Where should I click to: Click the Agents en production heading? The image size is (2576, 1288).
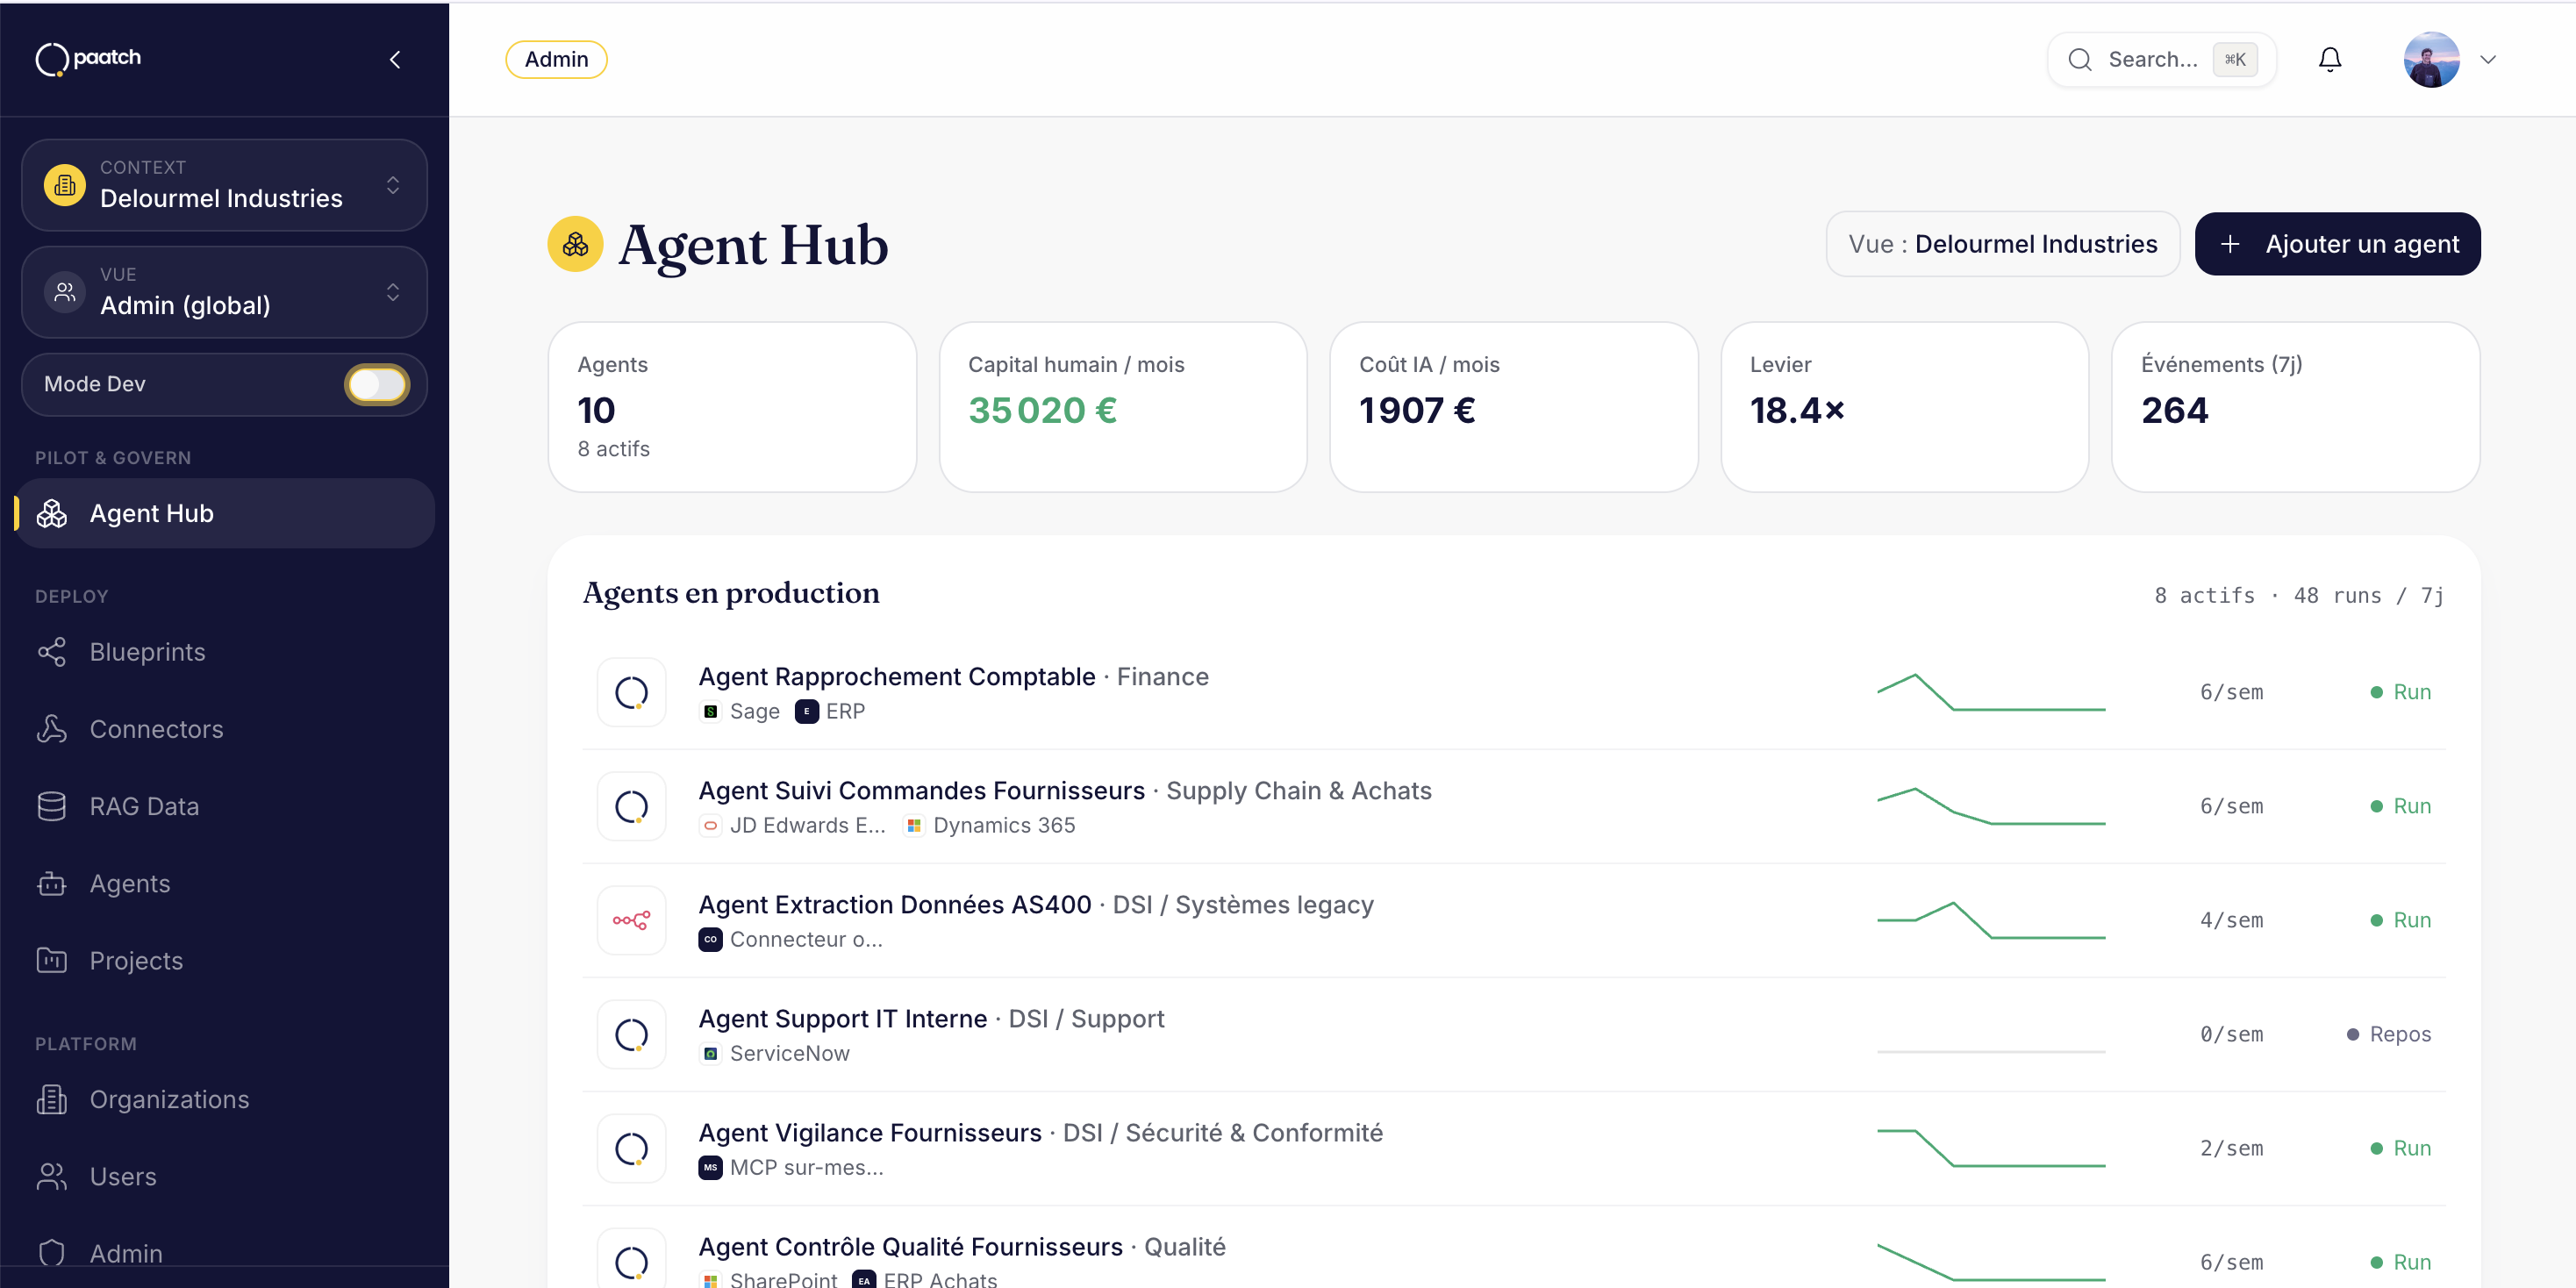731,593
